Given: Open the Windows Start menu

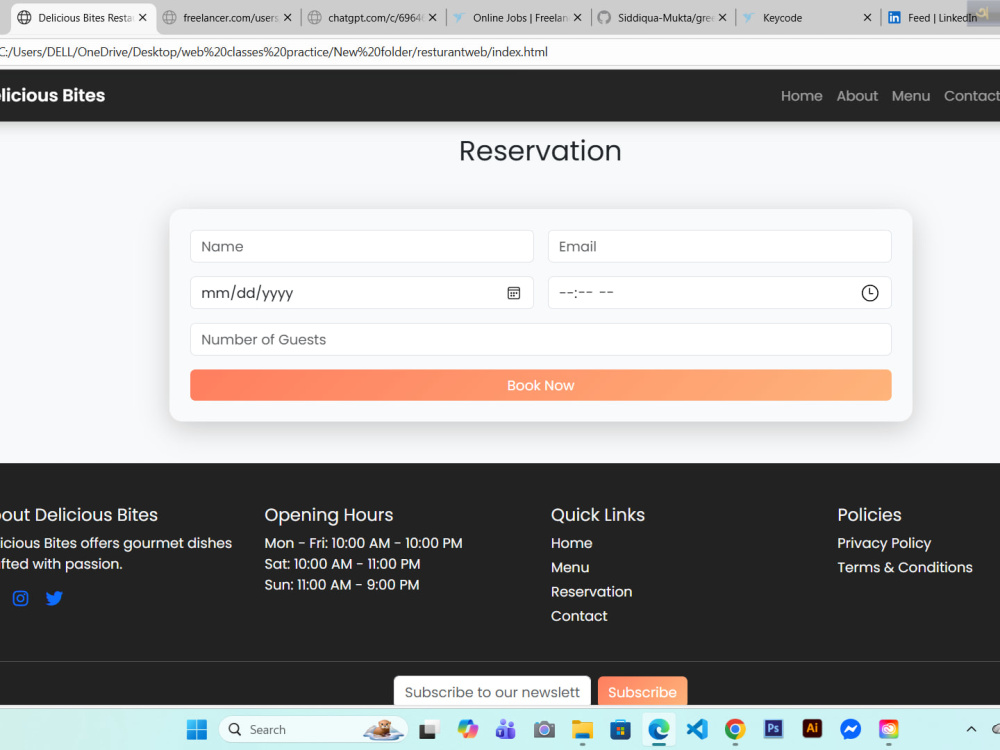Looking at the screenshot, I should tap(196, 729).
